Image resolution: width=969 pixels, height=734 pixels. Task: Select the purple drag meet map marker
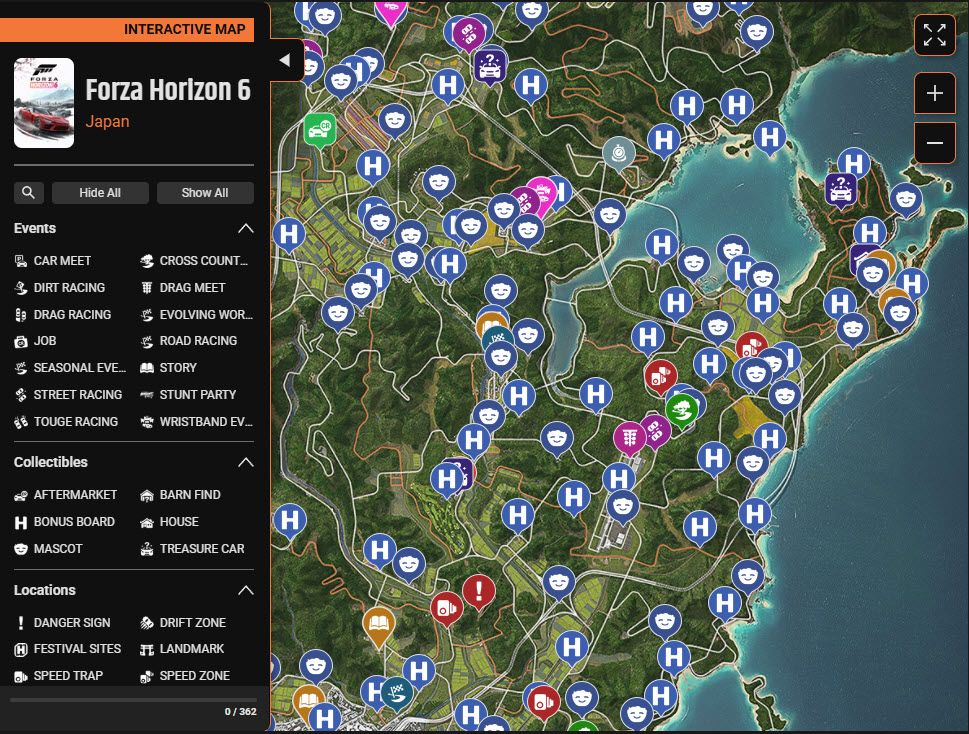click(x=629, y=438)
